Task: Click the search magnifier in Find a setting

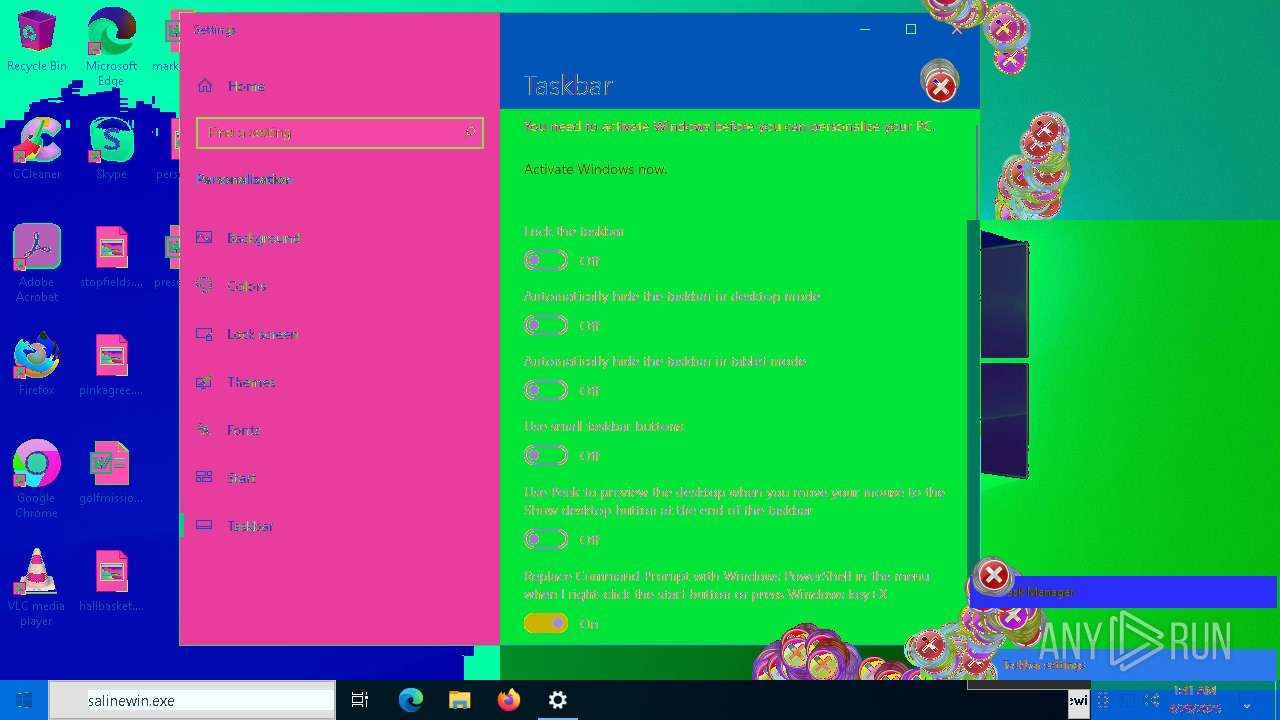Action: pos(470,132)
